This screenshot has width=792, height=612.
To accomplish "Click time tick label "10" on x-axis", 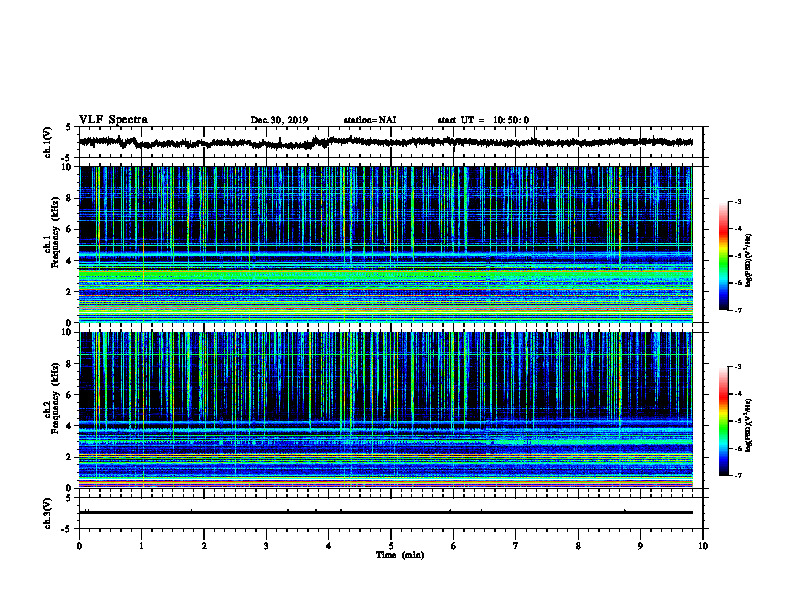I will pos(703,546).
